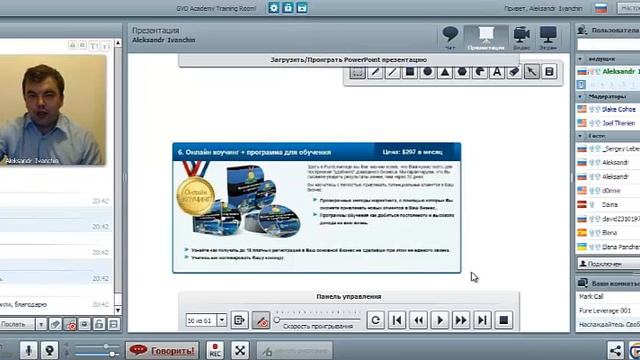Select the text tool marked A

497,72
